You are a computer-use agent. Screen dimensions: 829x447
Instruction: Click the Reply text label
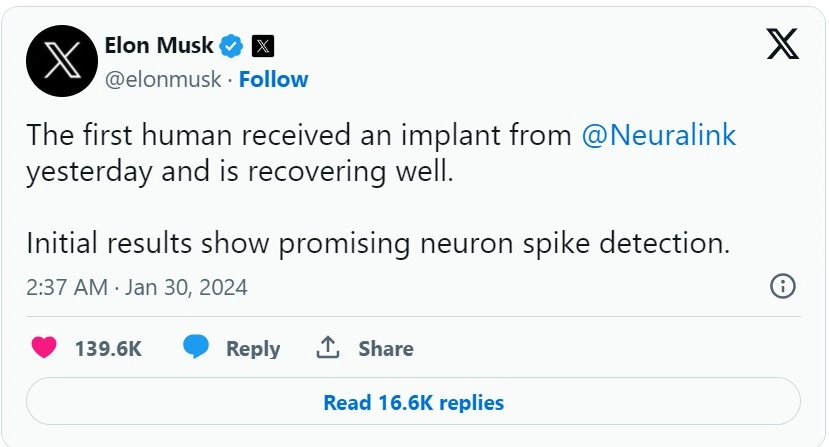pyautogui.click(x=253, y=349)
